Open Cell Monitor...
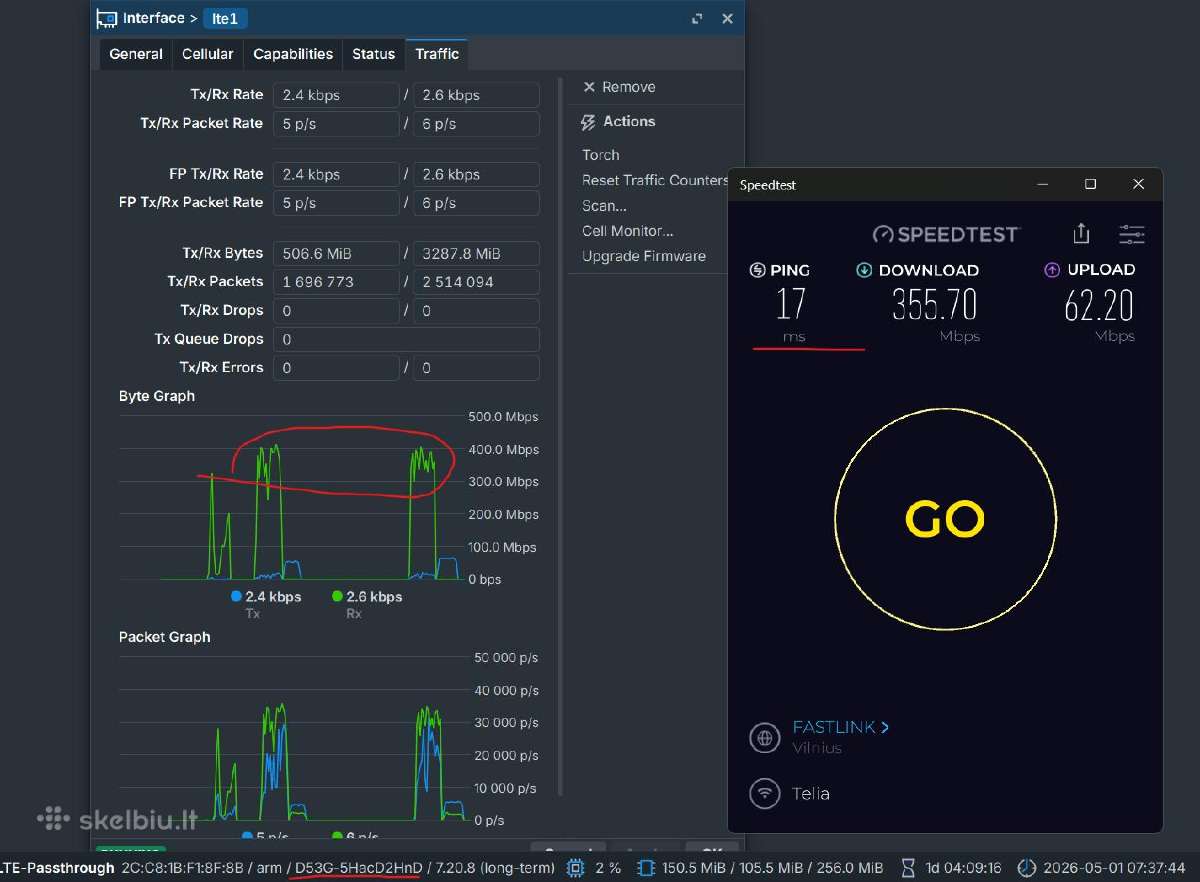 pyautogui.click(x=628, y=231)
